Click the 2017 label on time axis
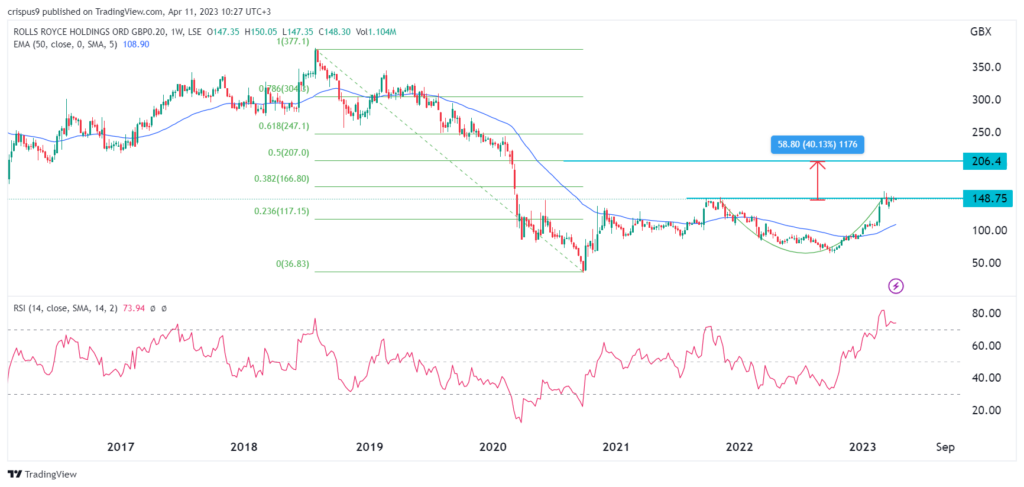 121,447
